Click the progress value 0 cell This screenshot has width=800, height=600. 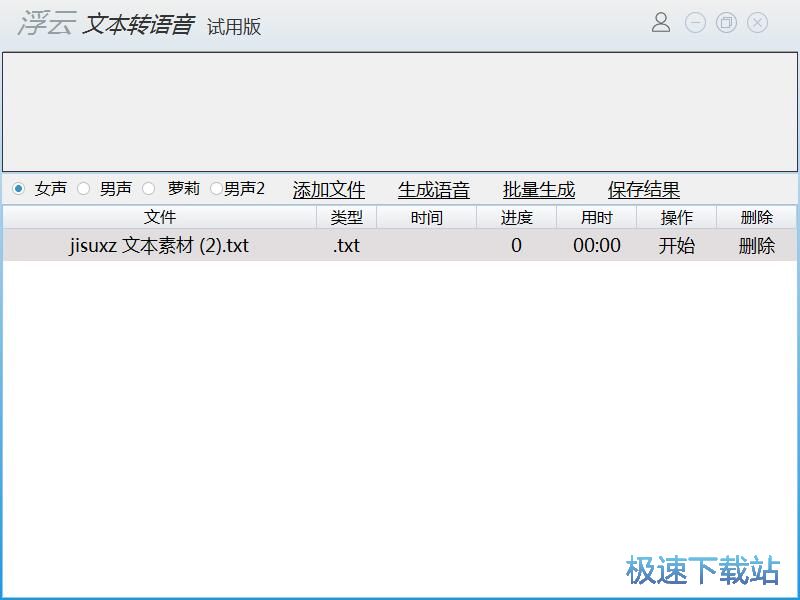click(516, 245)
